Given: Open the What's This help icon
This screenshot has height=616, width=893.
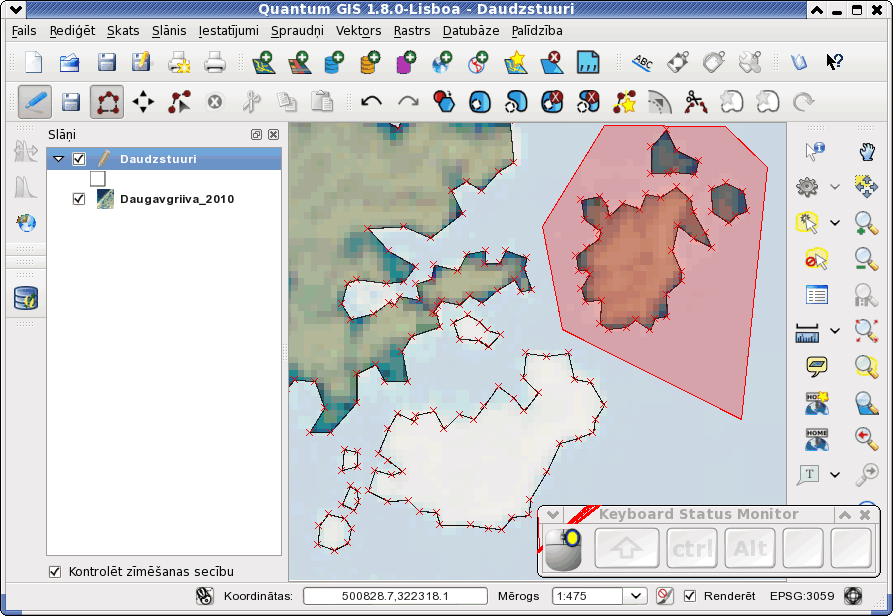Looking at the screenshot, I should point(834,62).
